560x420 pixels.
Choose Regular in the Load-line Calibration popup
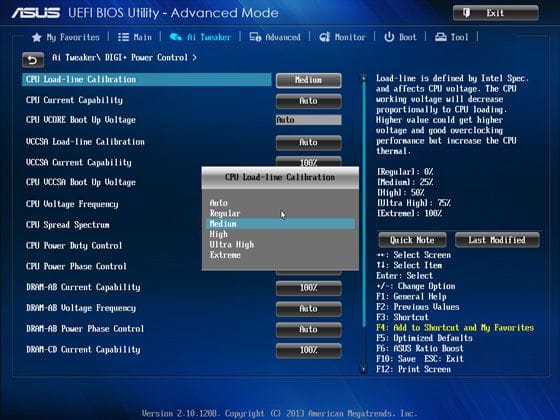click(280, 213)
